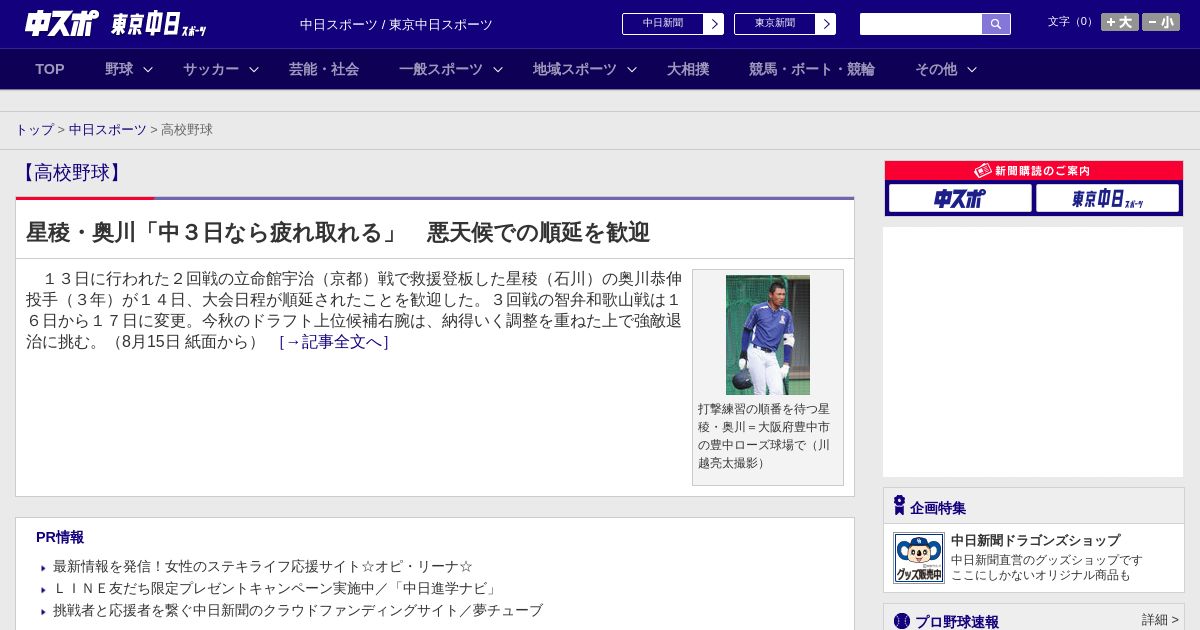Click 中日スポーツ breadcrumb link
The height and width of the screenshot is (630, 1200).
tap(108, 130)
